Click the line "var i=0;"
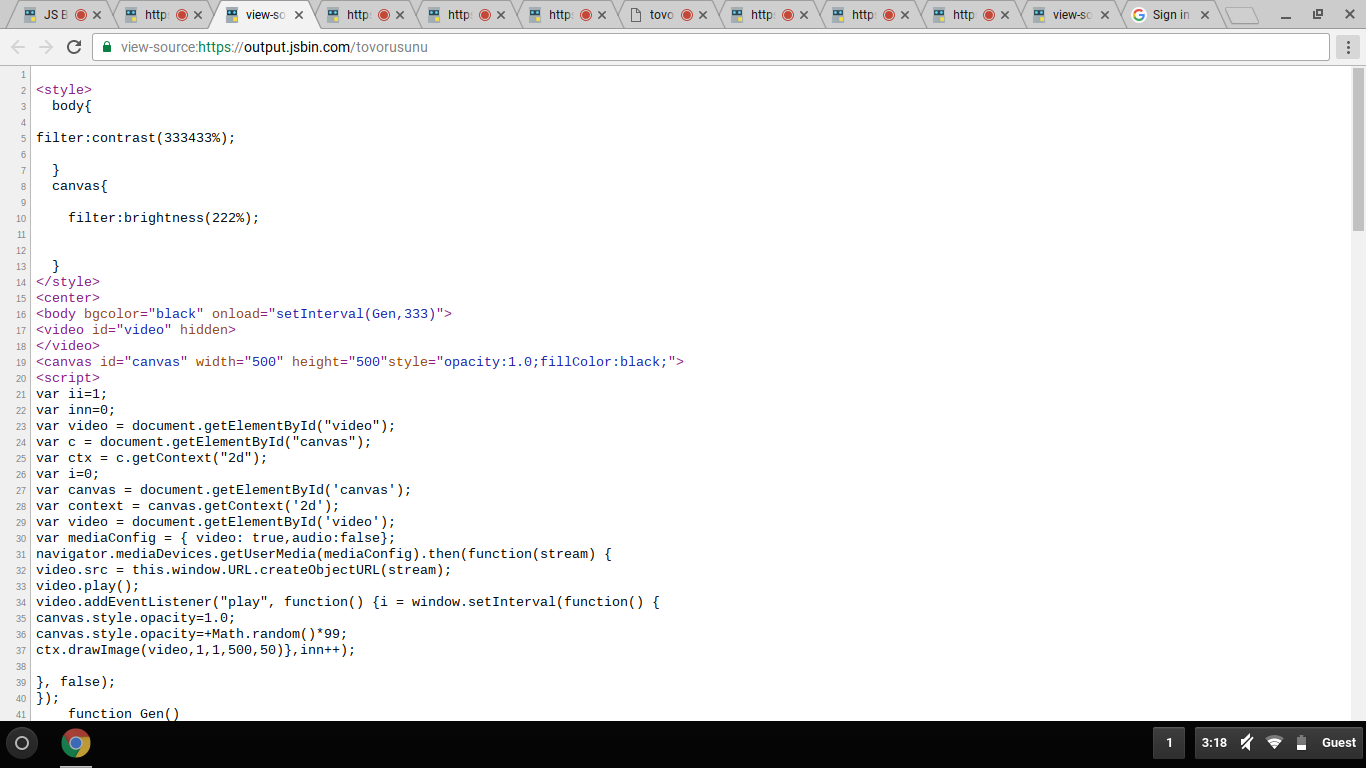 pos(68,474)
